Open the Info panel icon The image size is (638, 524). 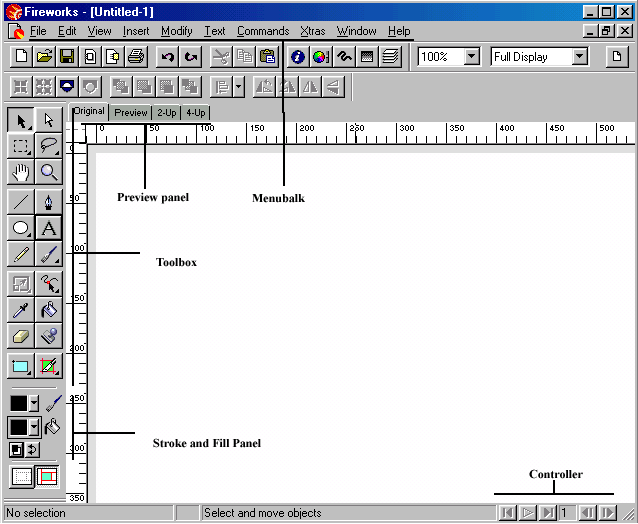coord(297,57)
